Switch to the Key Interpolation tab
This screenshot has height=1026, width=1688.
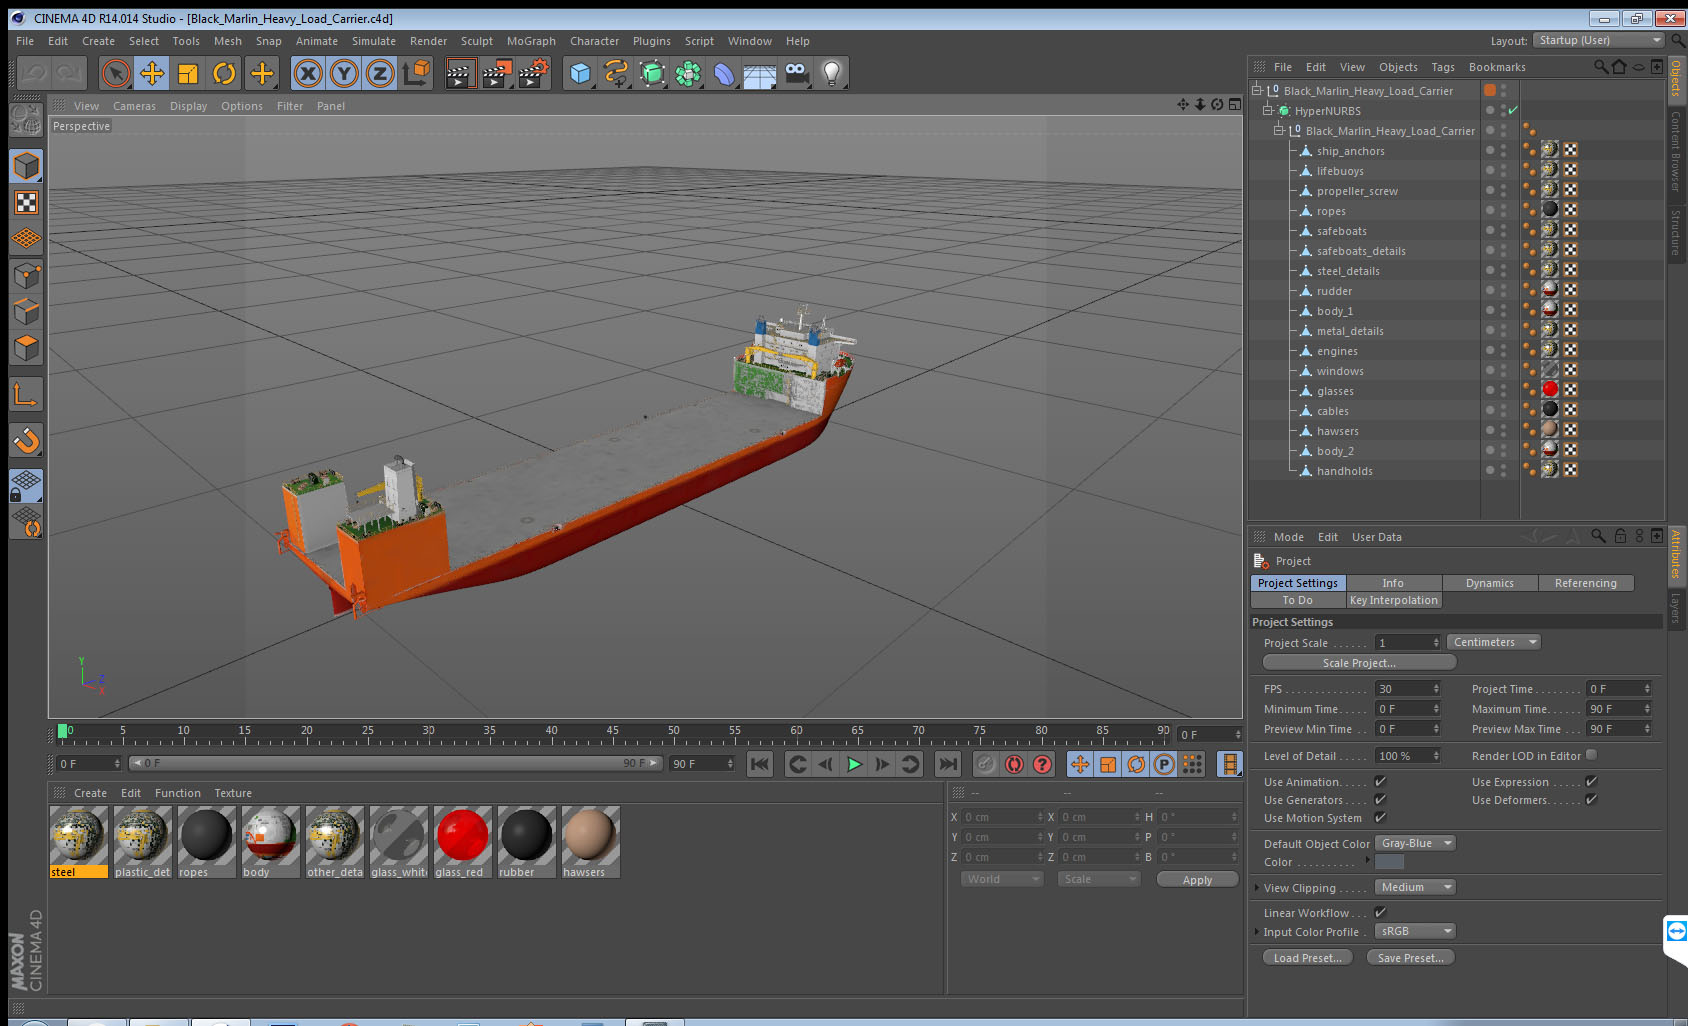point(1393,600)
